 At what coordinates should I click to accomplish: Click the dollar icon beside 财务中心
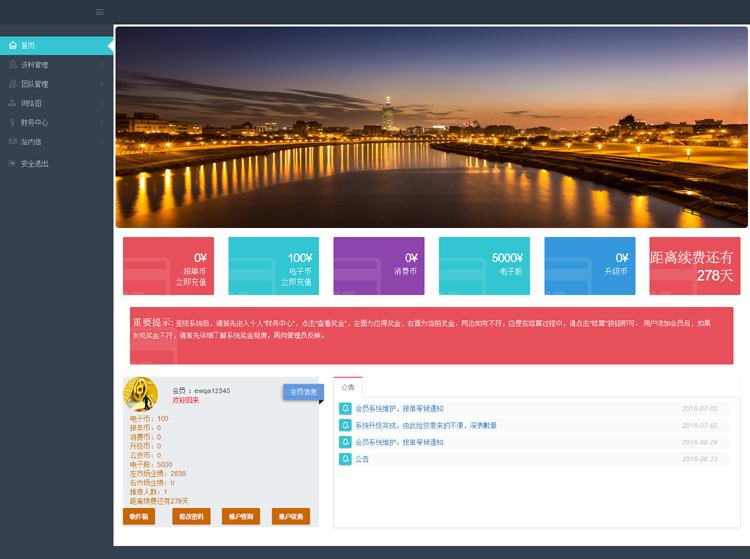point(13,122)
